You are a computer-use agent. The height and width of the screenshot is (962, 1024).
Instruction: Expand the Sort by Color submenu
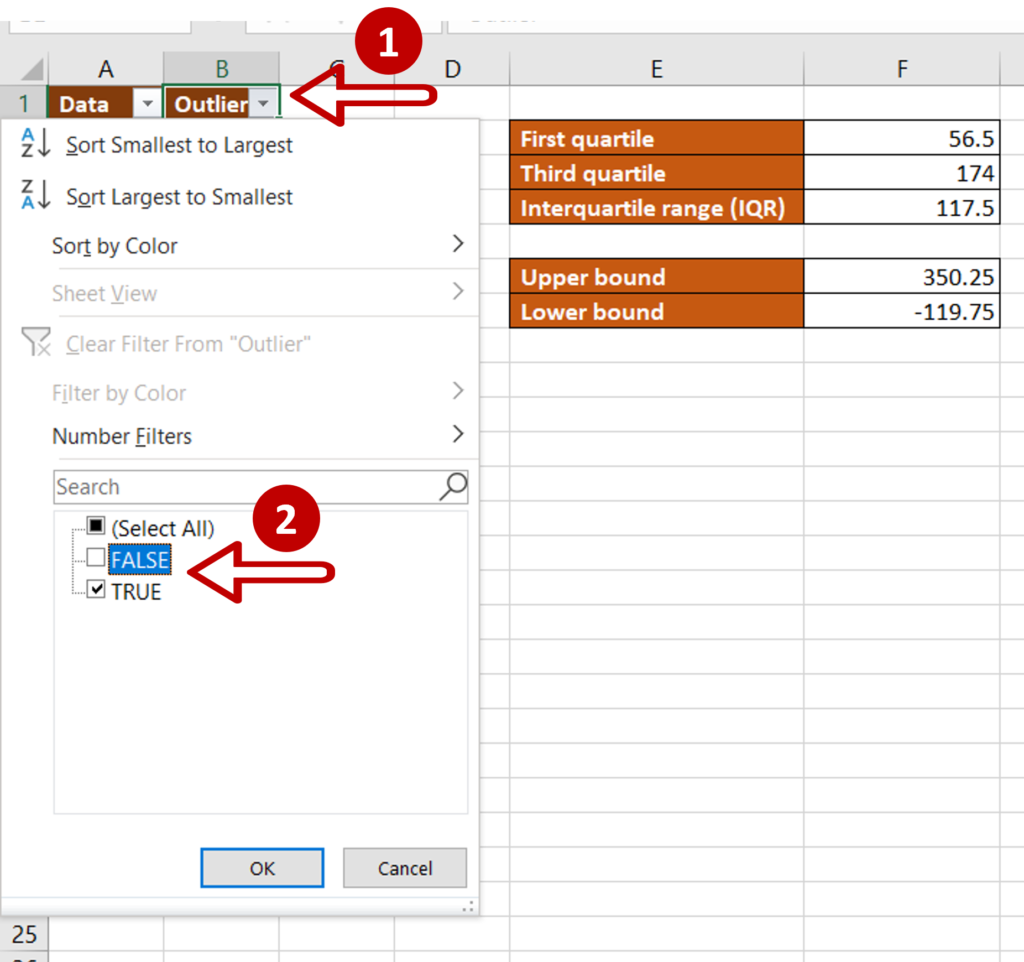pos(114,246)
